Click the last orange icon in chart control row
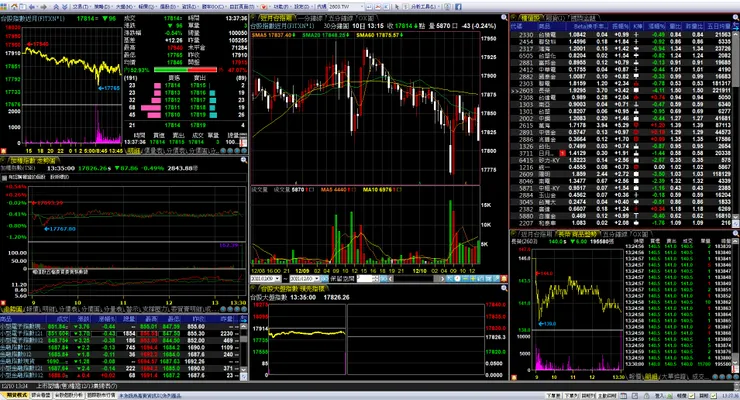Viewport: 740px width, 400px height. click(503, 279)
